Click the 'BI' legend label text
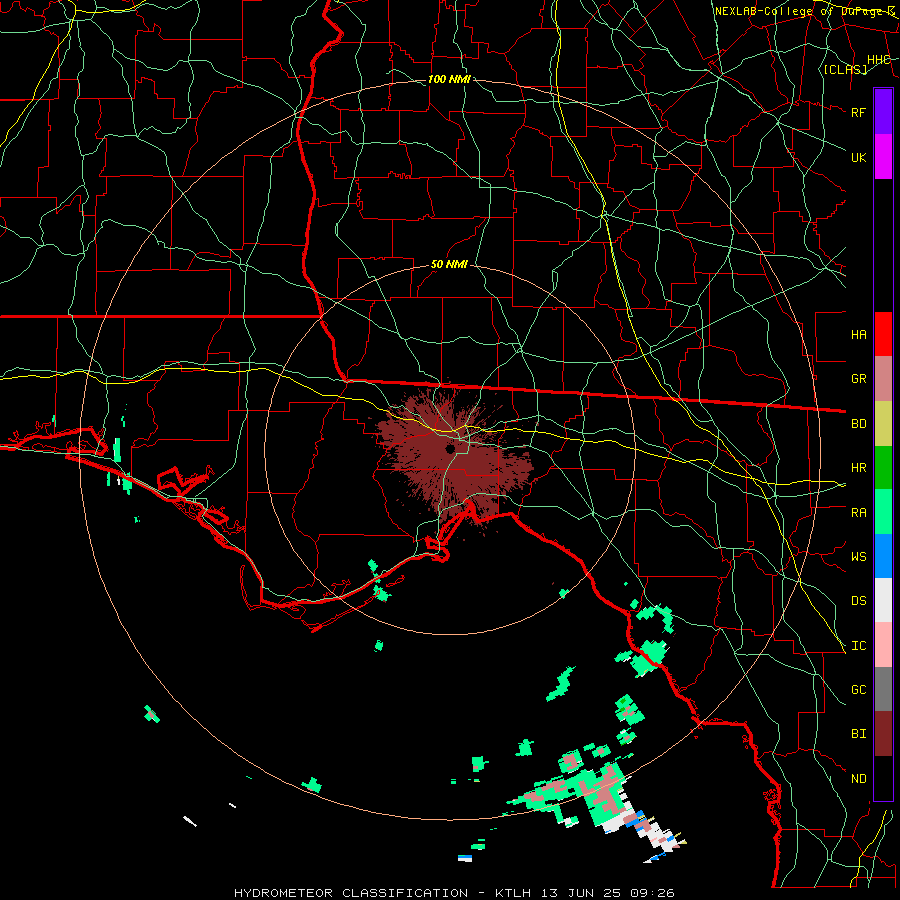Screen dimensions: 900x900 pos(858,734)
